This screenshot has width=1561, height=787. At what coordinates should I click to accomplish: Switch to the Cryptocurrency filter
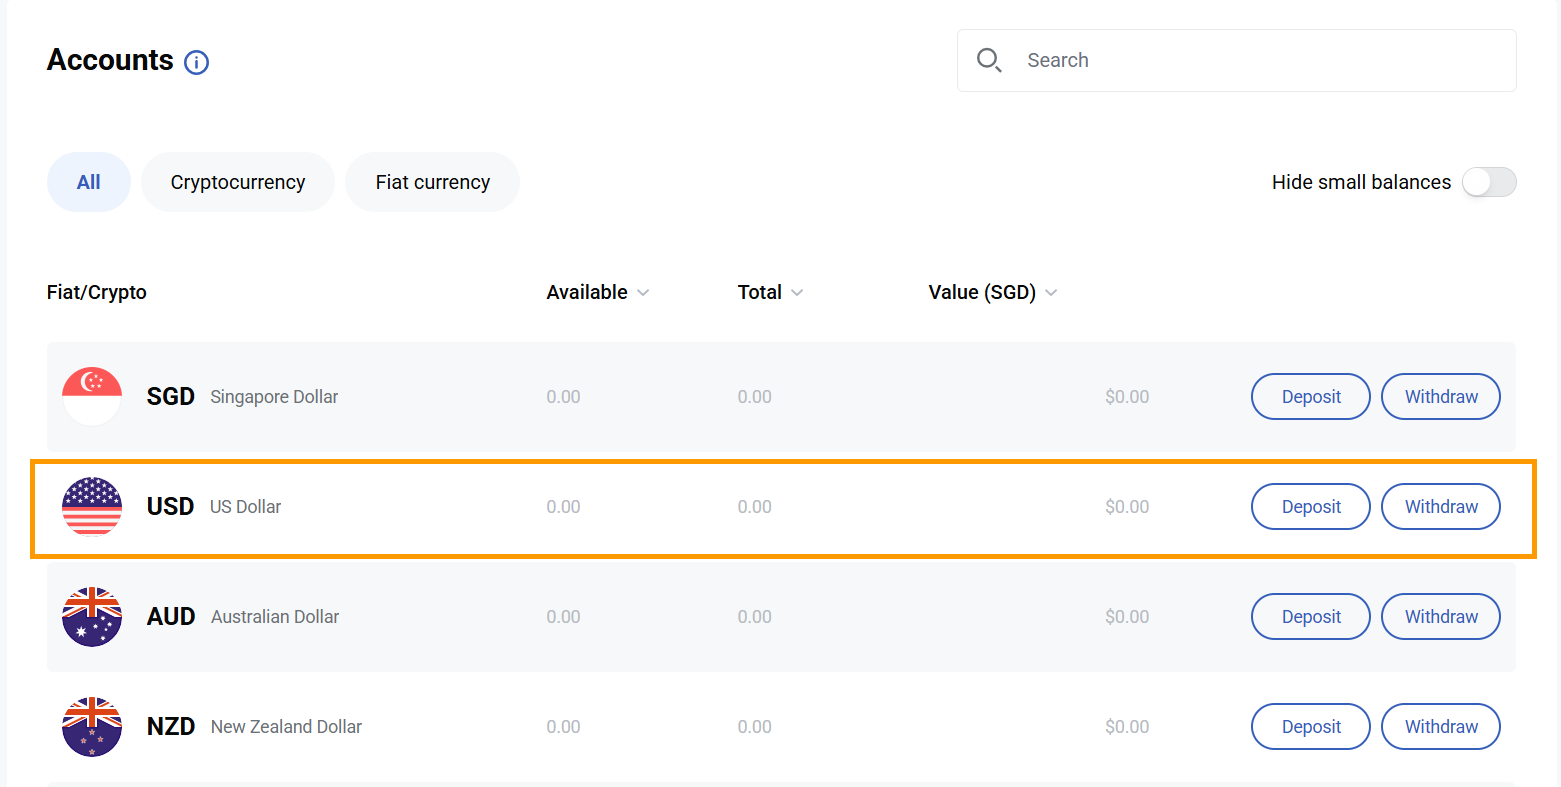coord(237,182)
